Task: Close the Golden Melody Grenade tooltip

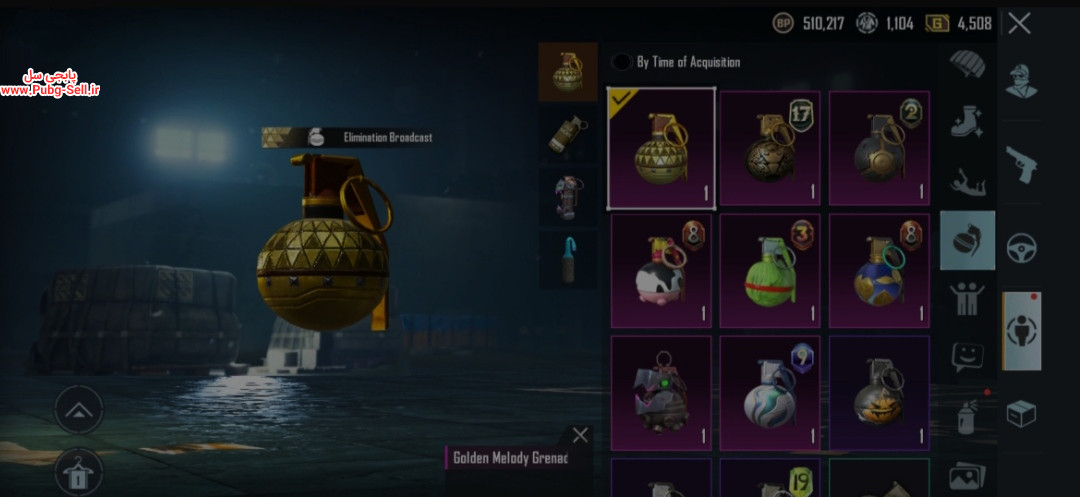Action: (580, 435)
